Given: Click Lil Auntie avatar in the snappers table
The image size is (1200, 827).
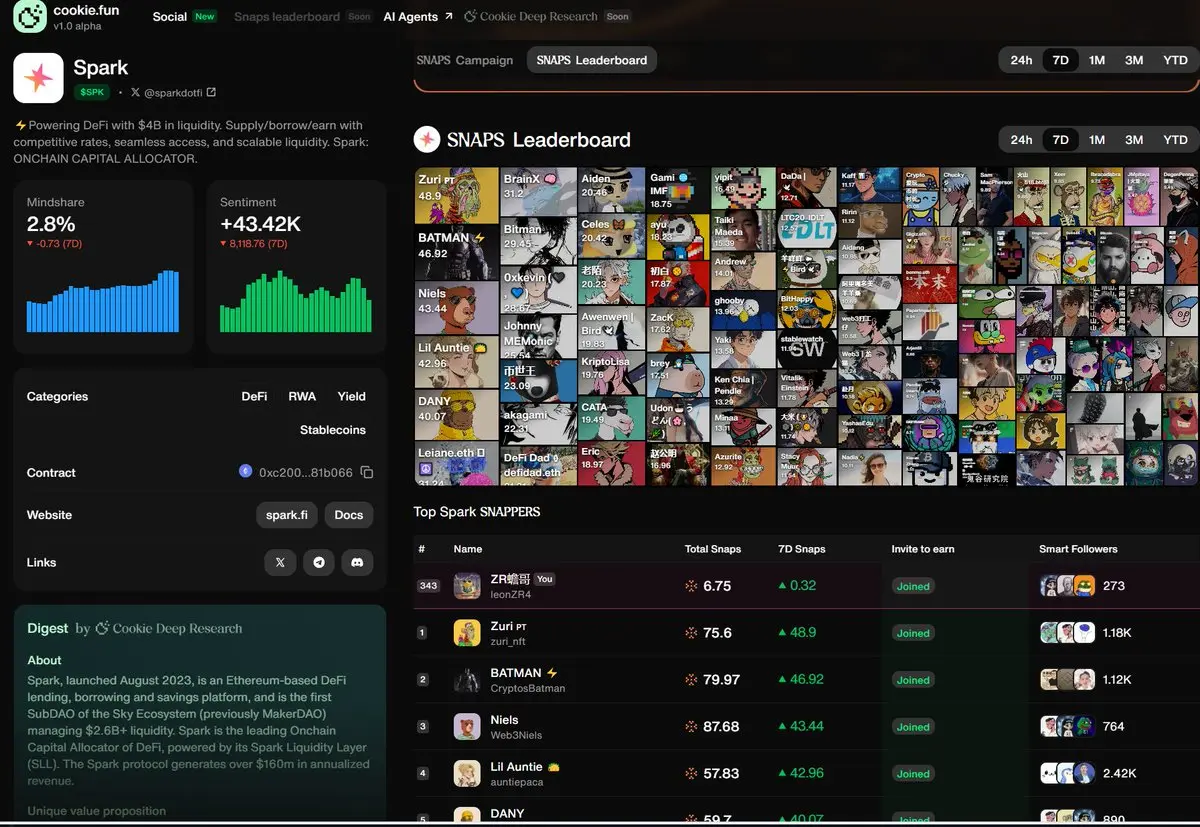Looking at the screenshot, I should coord(467,774).
